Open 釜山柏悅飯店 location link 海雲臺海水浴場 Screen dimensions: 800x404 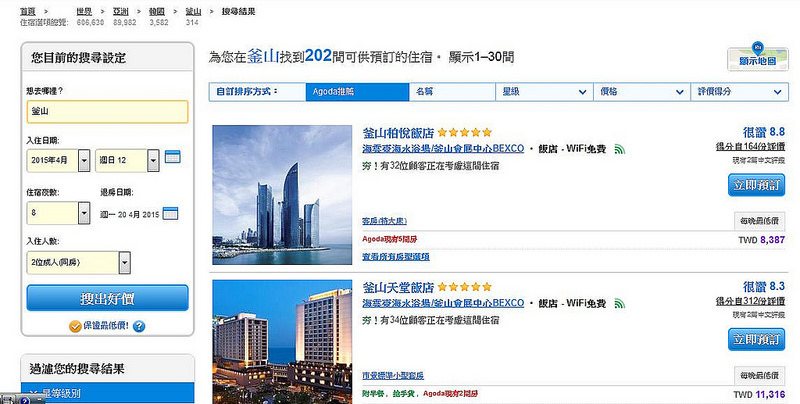(443, 148)
